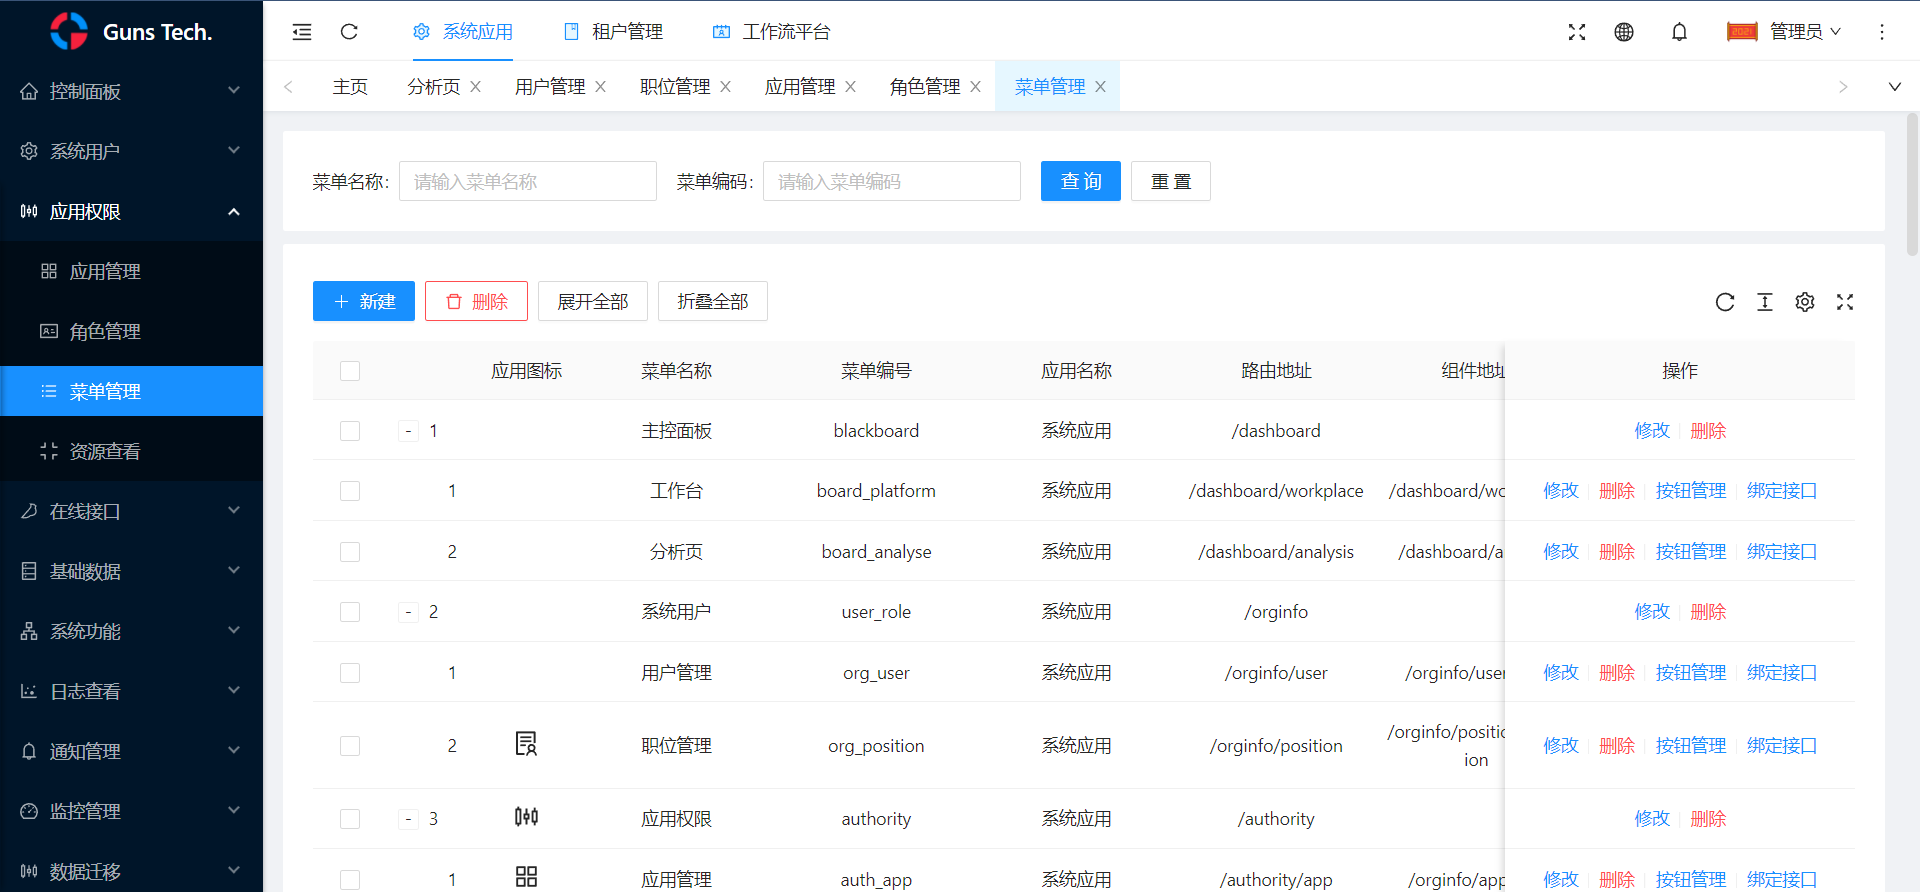
Task: Check the org_user row checkbox
Action: (x=350, y=673)
